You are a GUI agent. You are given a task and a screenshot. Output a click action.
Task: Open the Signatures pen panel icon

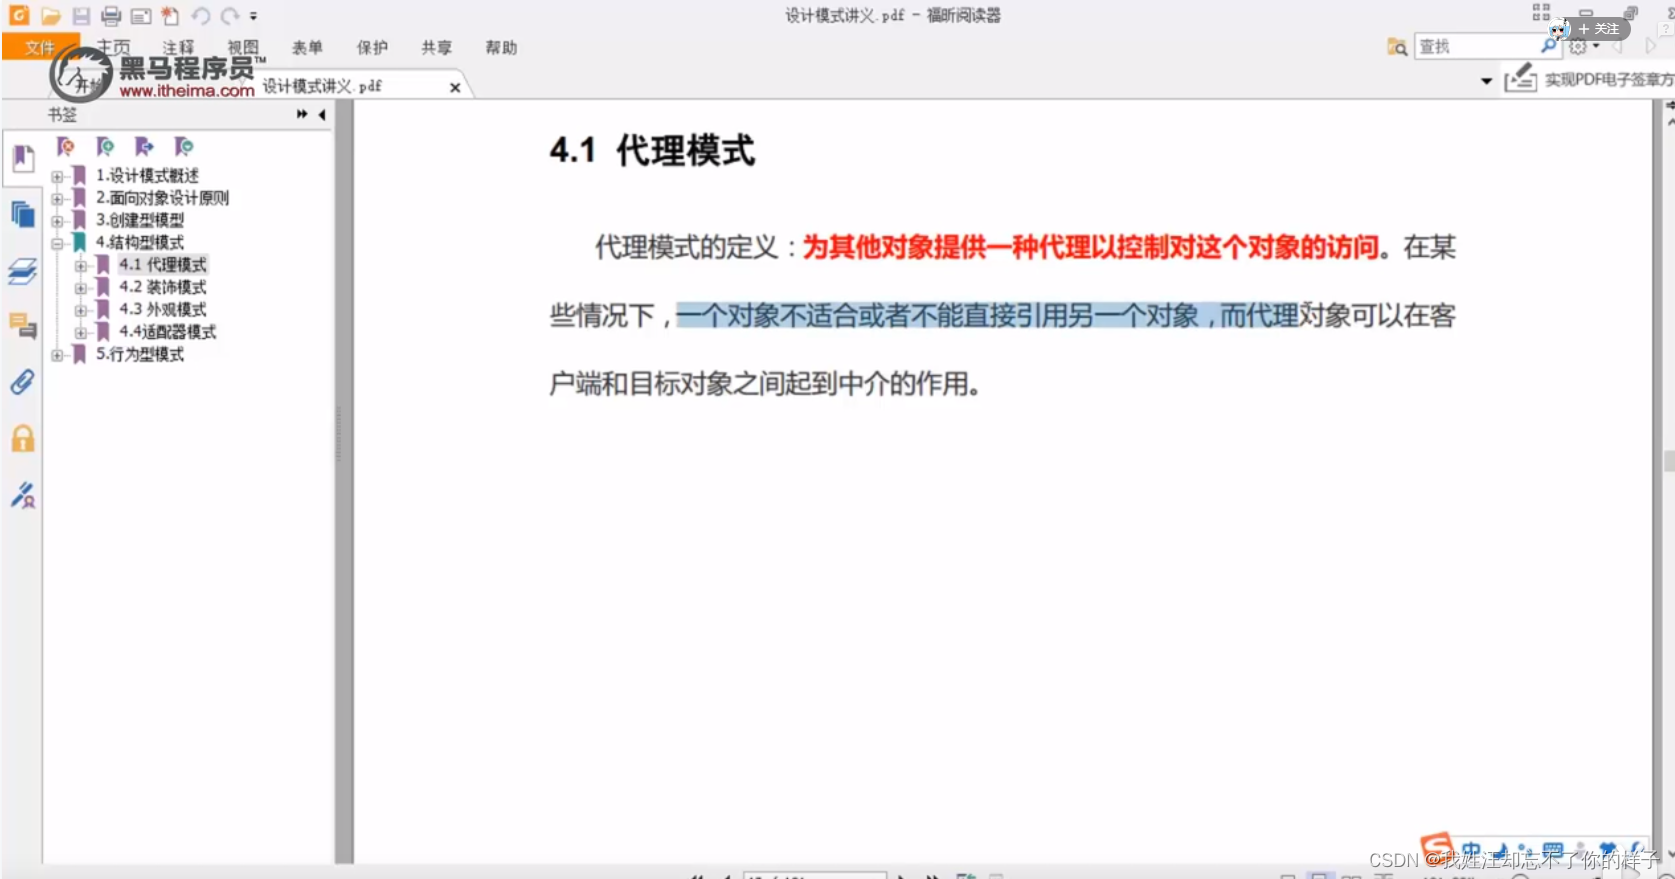pyautogui.click(x=23, y=495)
